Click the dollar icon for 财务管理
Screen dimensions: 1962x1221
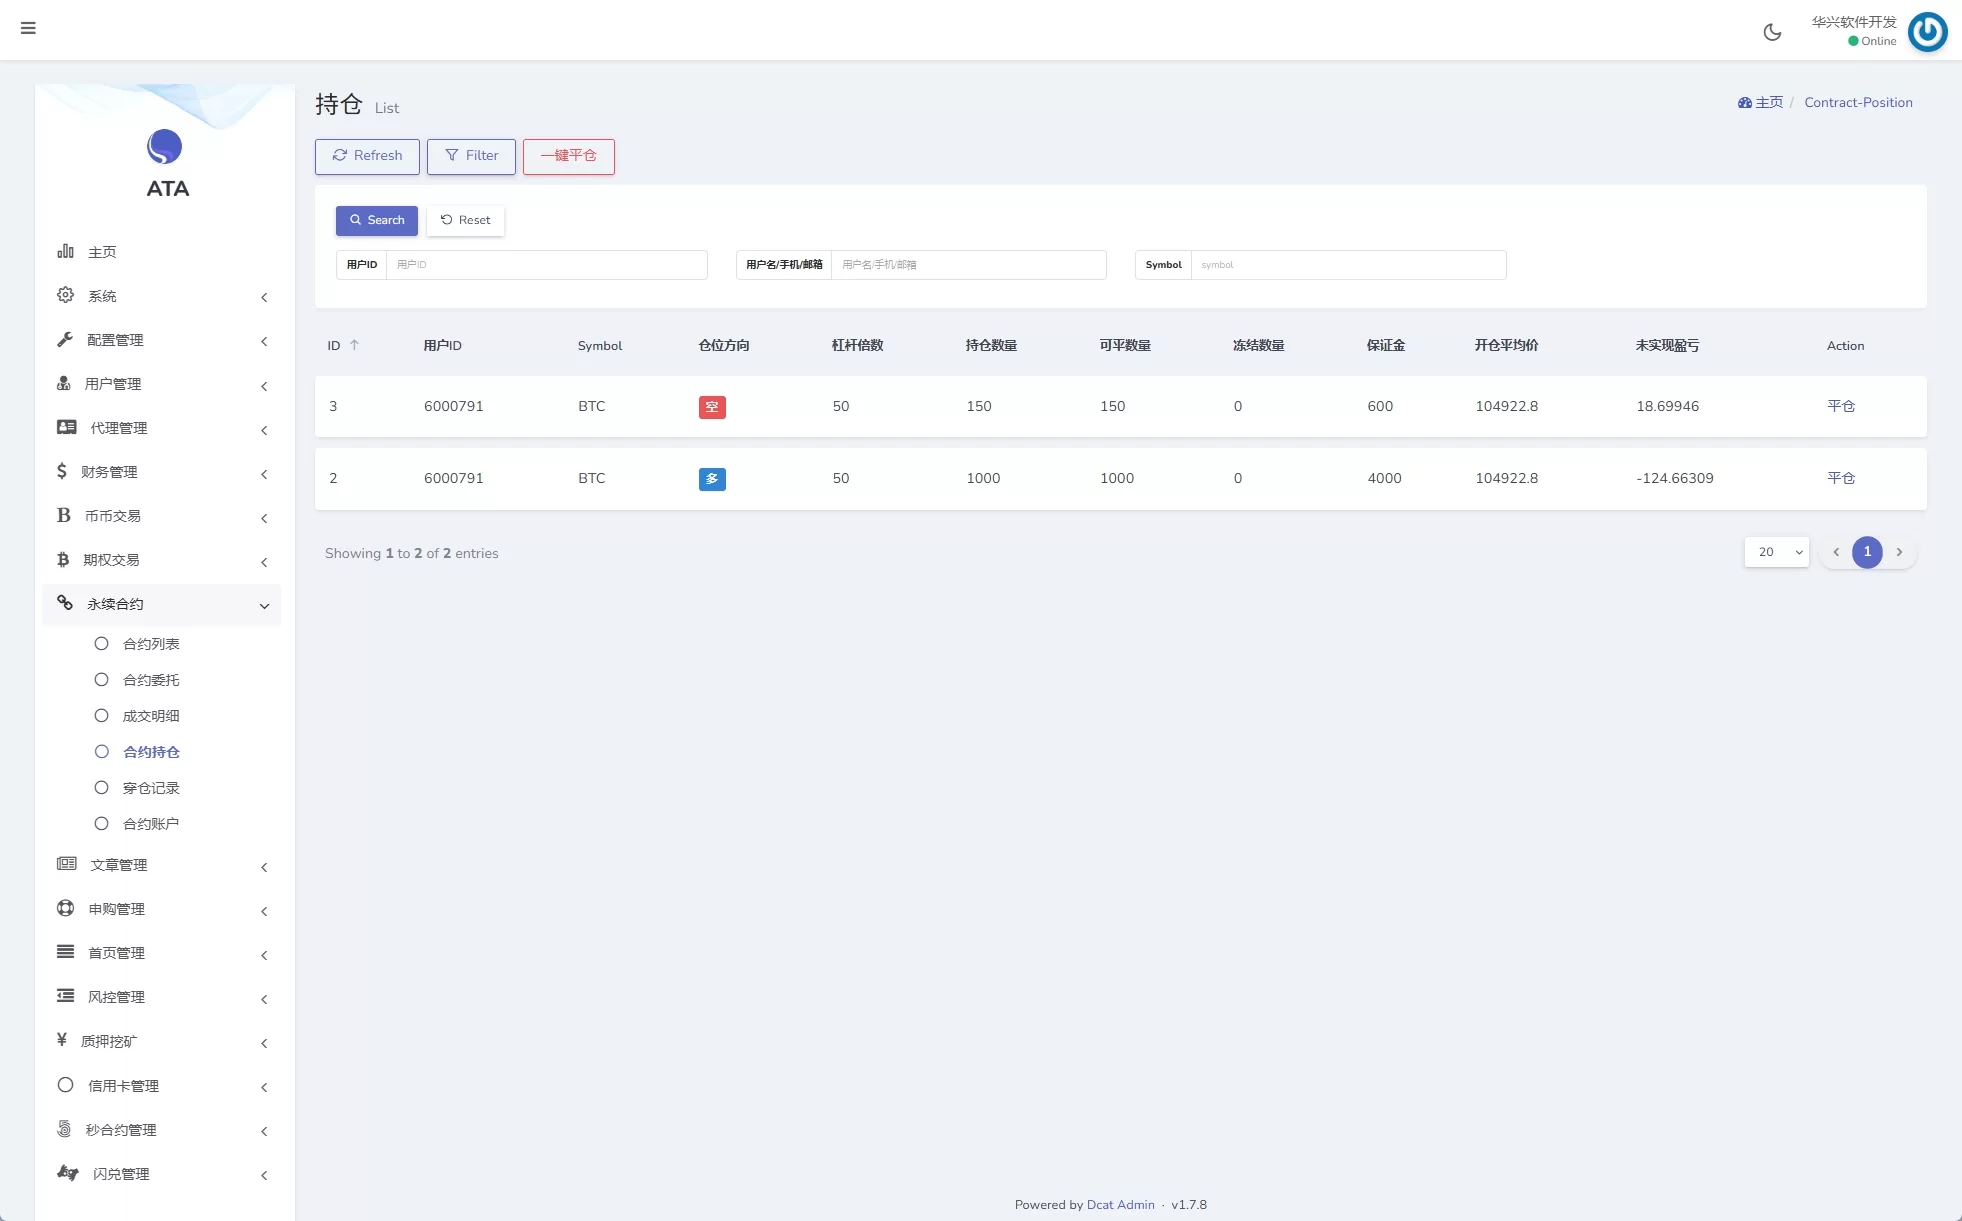click(62, 471)
